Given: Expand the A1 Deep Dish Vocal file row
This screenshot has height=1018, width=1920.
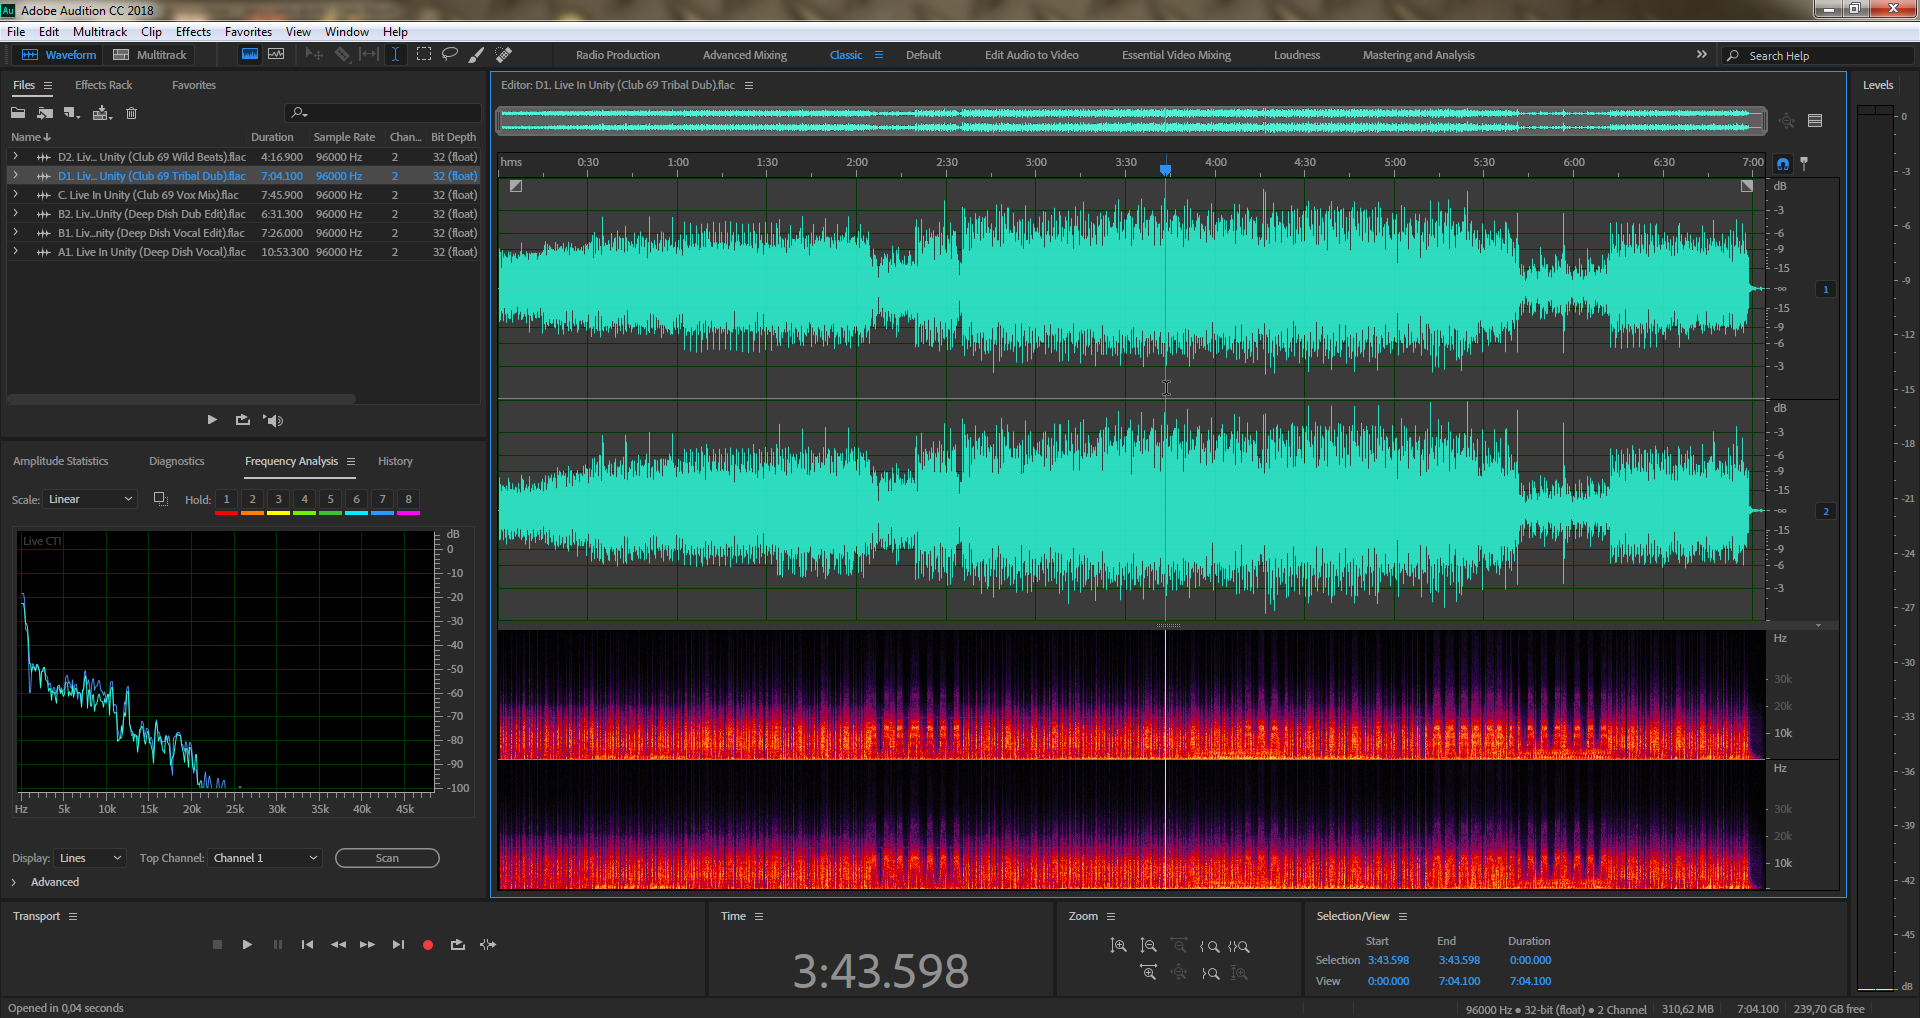Looking at the screenshot, I should click(x=15, y=252).
